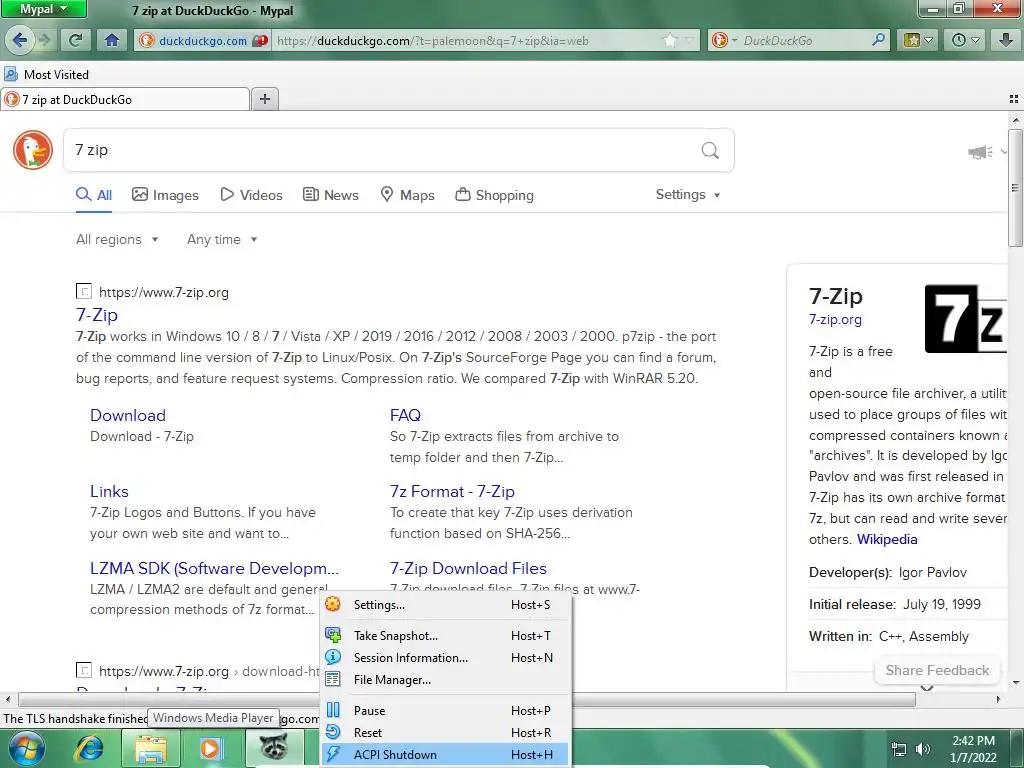1024x768 pixels.
Task: Launch Internet Explorer from the taskbar
Action: click(90, 748)
